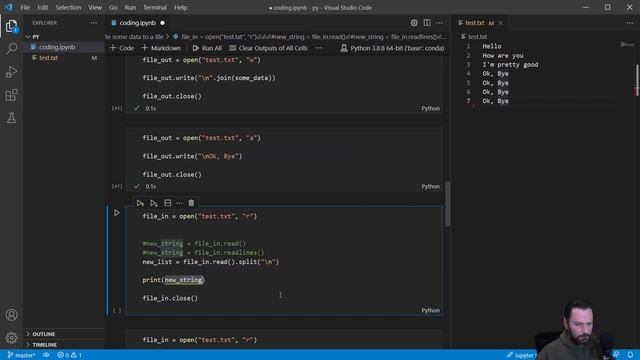The width and height of the screenshot is (640, 360).
Task: Click the notifications bell in status bar
Action: tap(631, 355)
